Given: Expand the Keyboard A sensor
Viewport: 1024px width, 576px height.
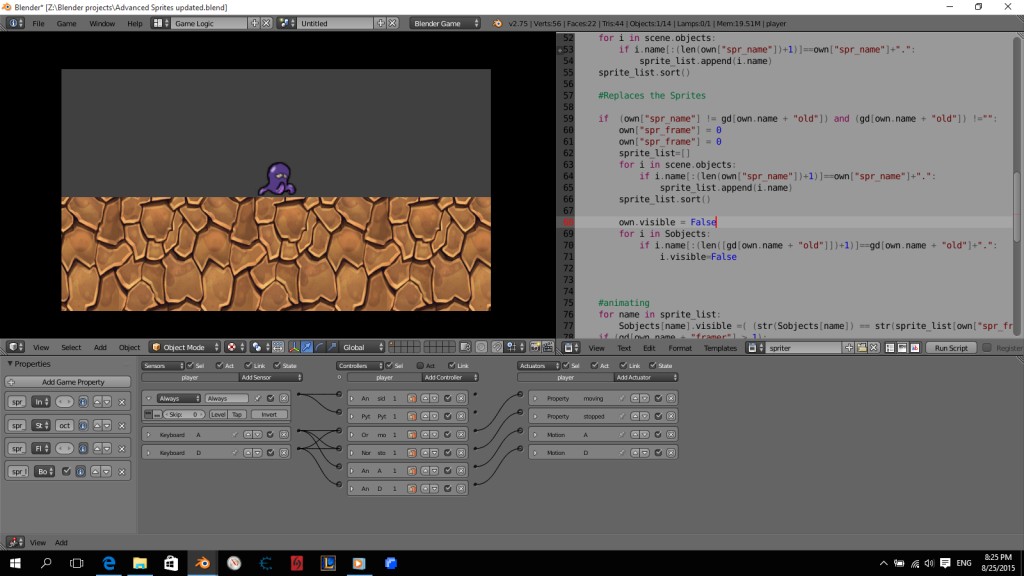Looking at the screenshot, I should [x=150, y=435].
